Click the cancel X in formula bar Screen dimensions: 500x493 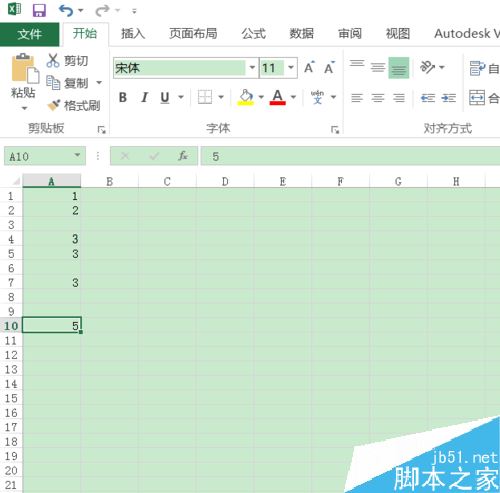point(125,156)
